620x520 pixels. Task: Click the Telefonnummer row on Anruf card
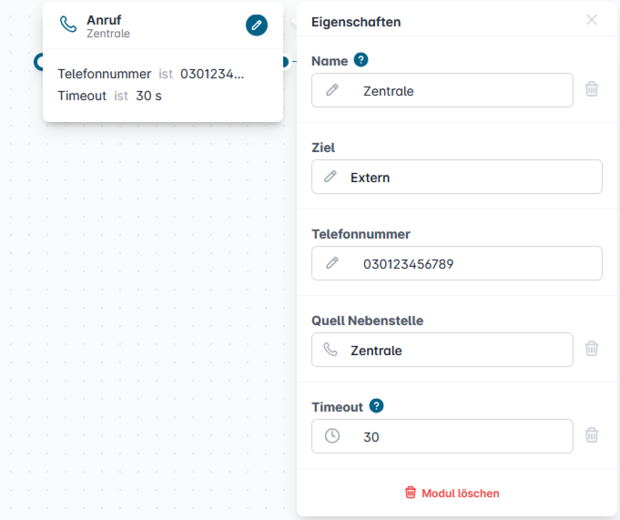tap(150, 74)
